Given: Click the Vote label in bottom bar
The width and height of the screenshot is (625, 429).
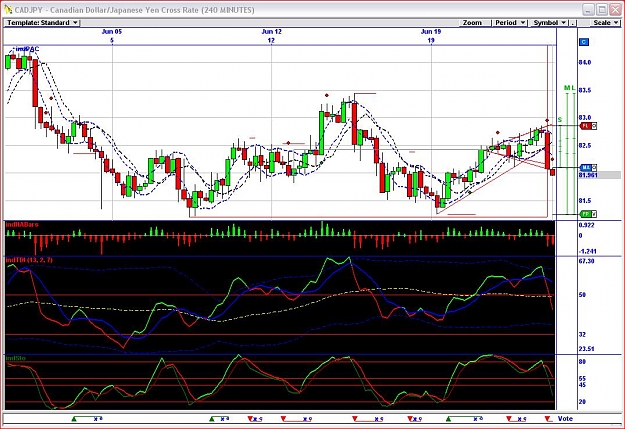Looking at the screenshot, I should (x=565, y=419).
